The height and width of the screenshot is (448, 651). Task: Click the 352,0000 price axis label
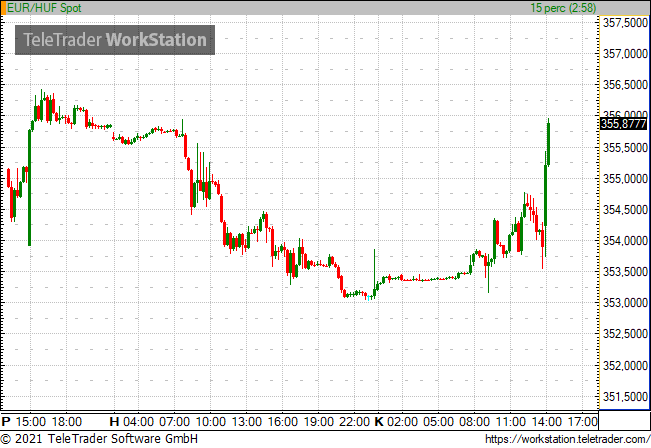point(625,365)
